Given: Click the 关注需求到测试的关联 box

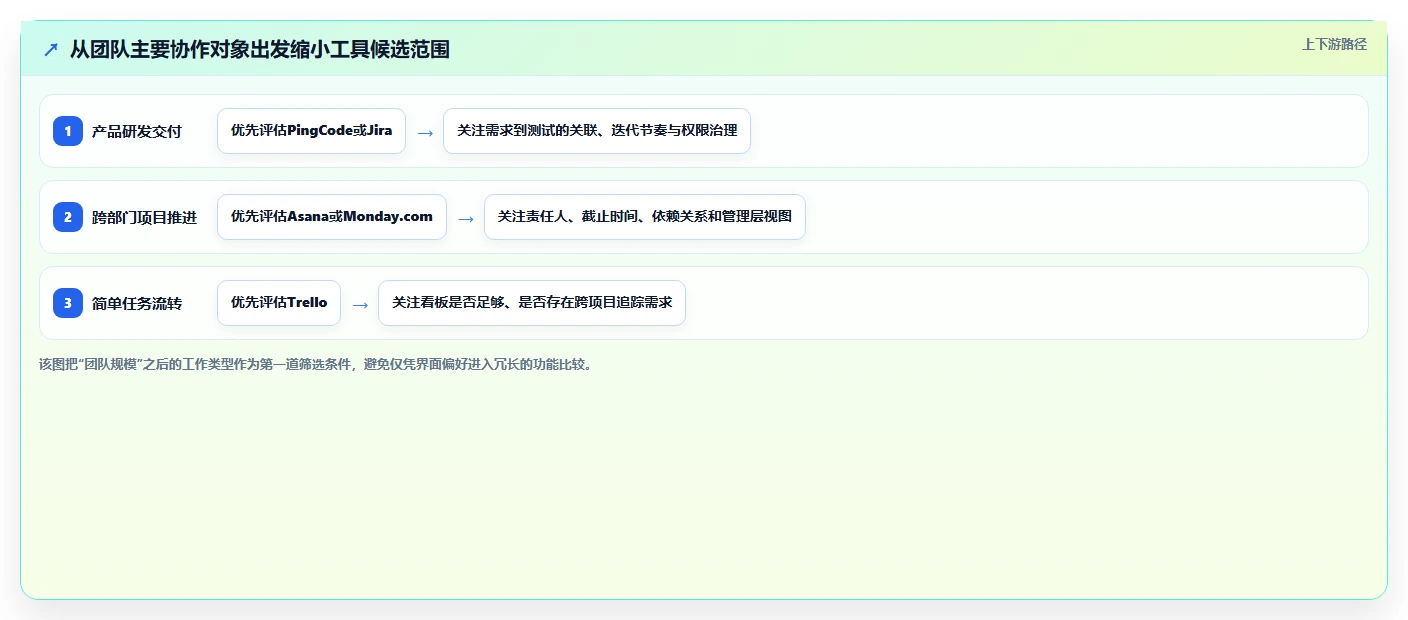Looking at the screenshot, I should click(x=597, y=131).
